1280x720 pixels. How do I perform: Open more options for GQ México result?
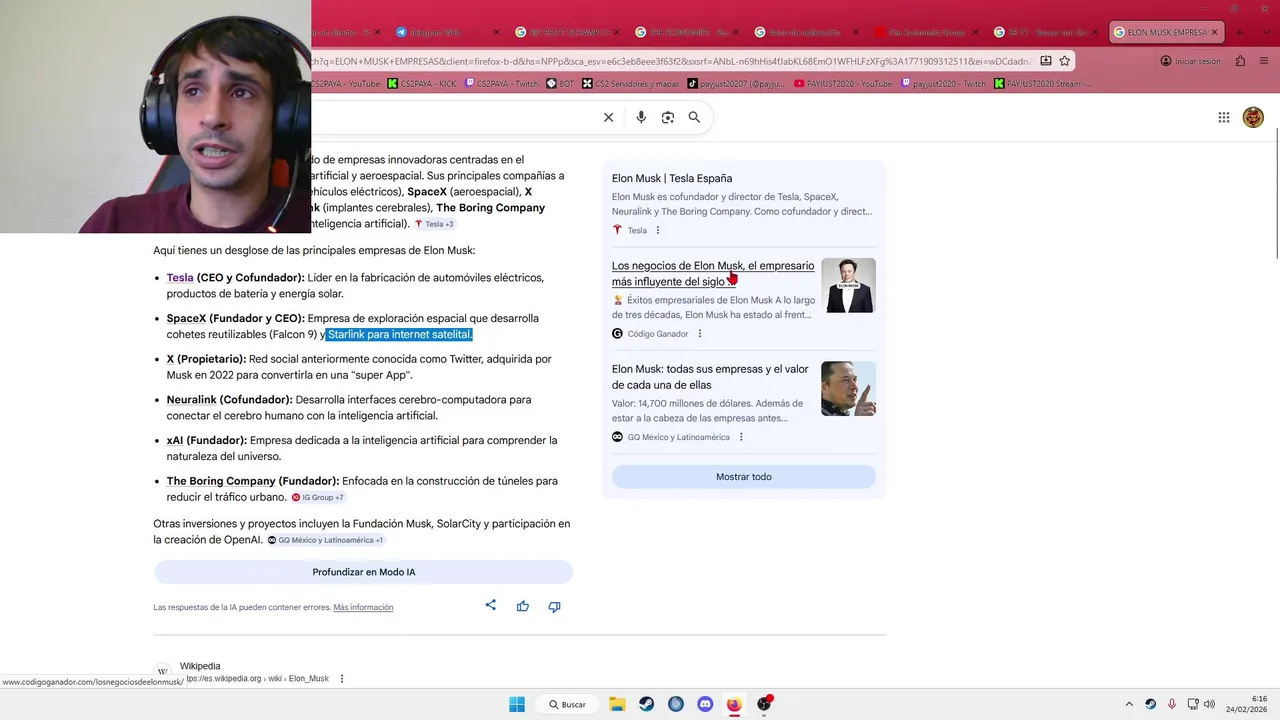coord(741,437)
